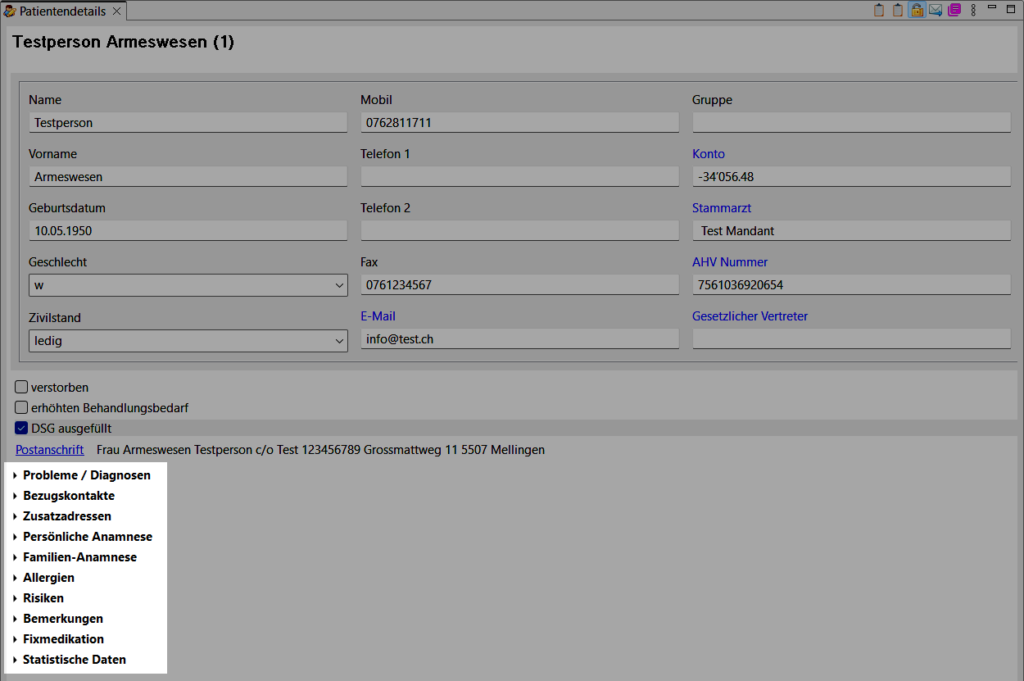
Task: Enable erhöhten Behandlungsbedarf checkbox
Action: click(x=22, y=408)
